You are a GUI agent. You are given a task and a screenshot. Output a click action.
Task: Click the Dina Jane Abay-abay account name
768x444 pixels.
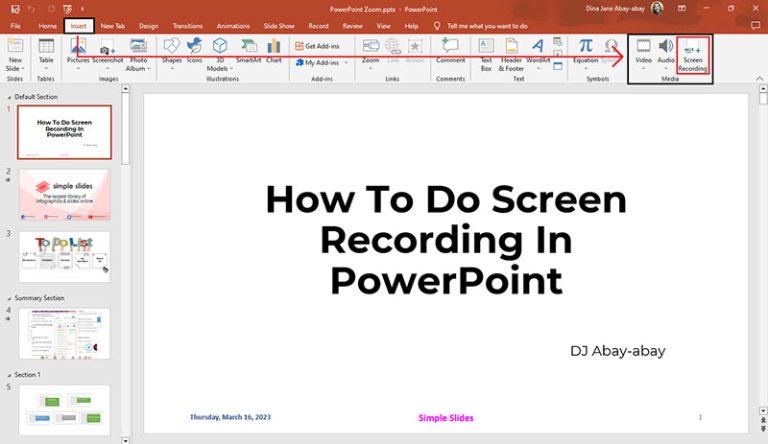615,9
